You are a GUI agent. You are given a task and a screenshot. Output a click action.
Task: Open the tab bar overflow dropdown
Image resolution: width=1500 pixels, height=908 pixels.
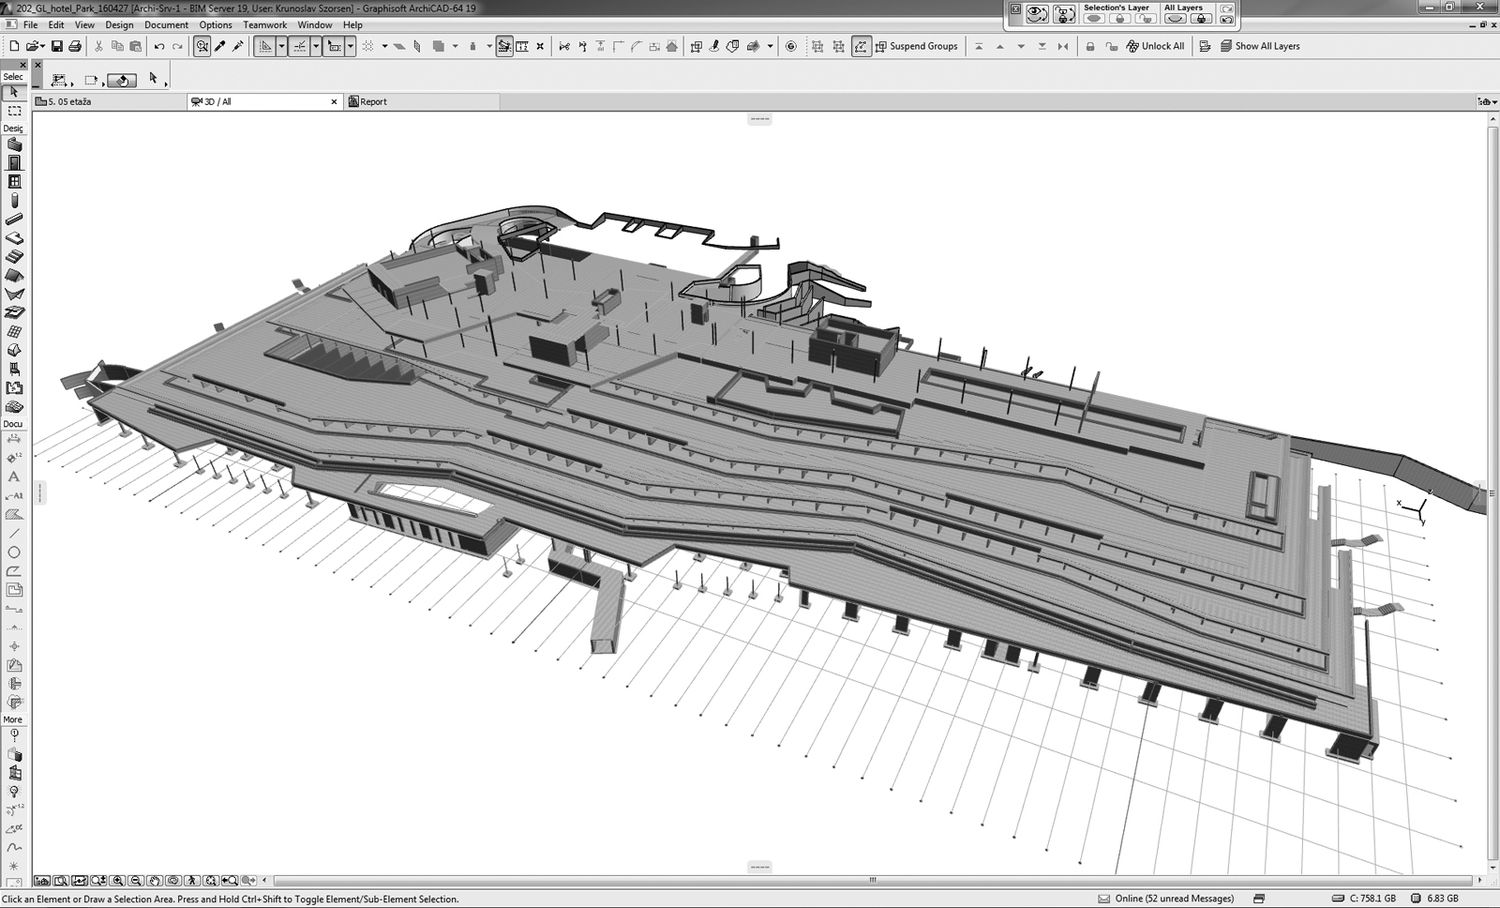pos(1487,101)
